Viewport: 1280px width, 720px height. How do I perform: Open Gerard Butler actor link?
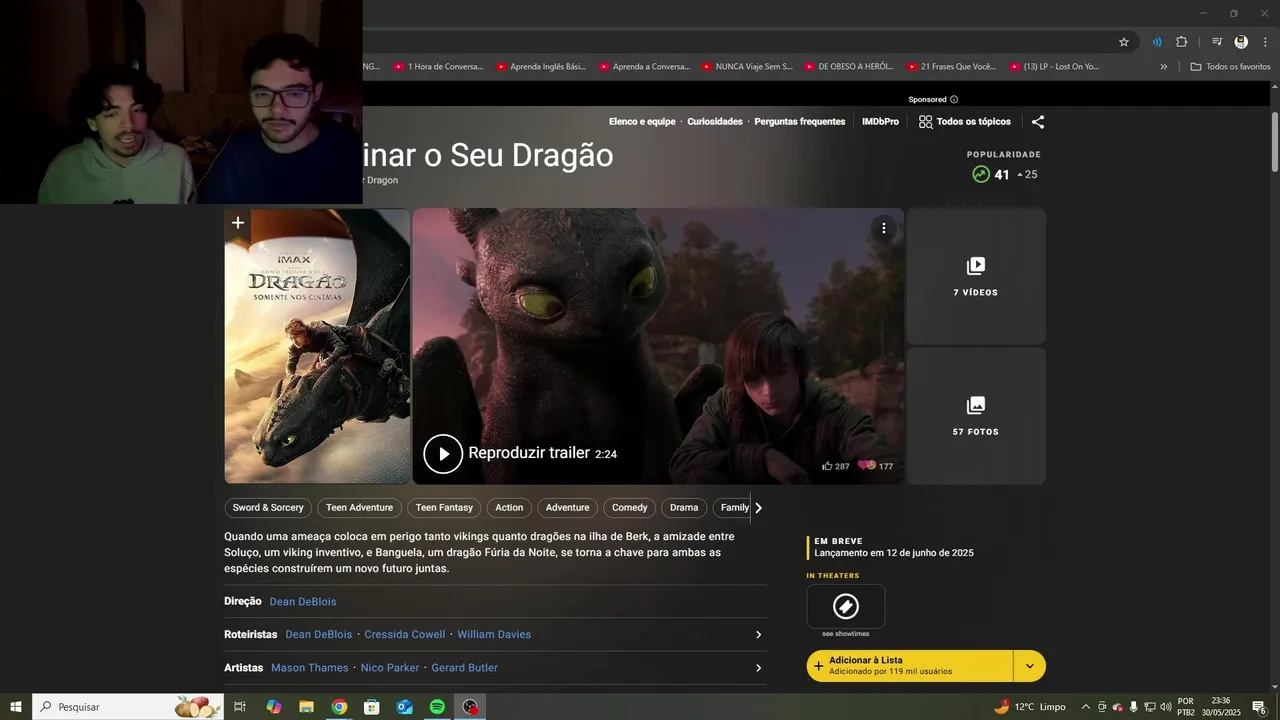coord(464,668)
